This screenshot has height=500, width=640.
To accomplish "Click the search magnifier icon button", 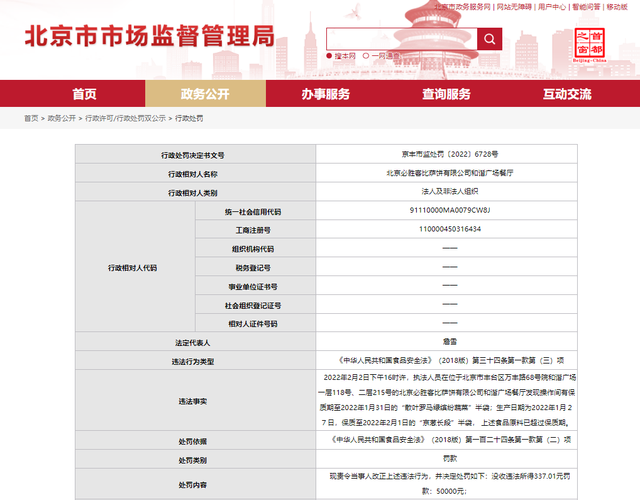I will [x=489, y=39].
